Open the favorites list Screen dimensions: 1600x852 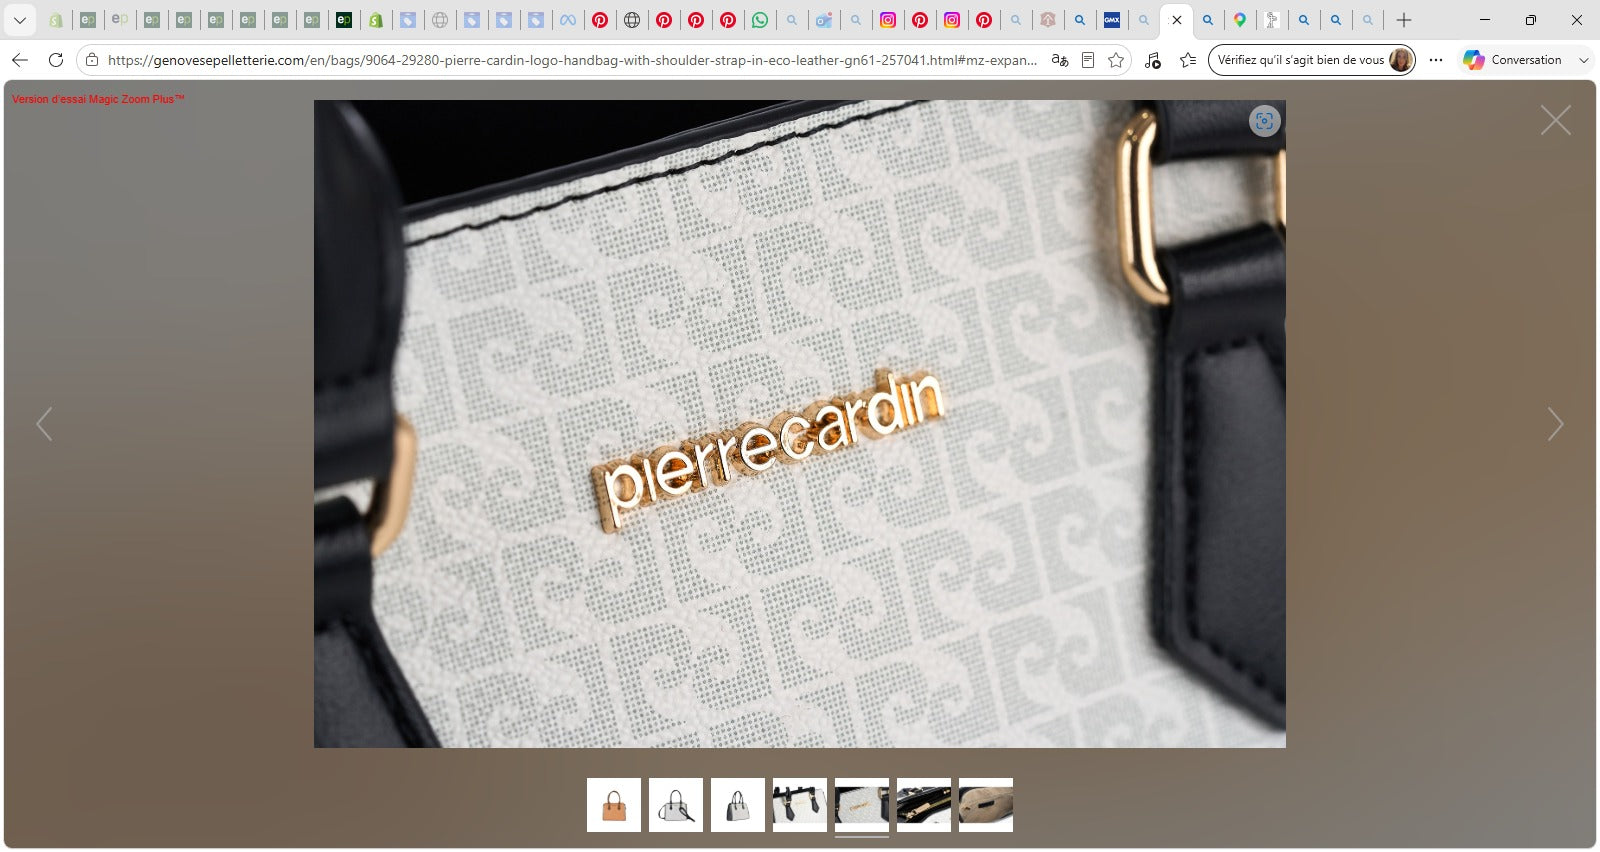coord(1188,60)
